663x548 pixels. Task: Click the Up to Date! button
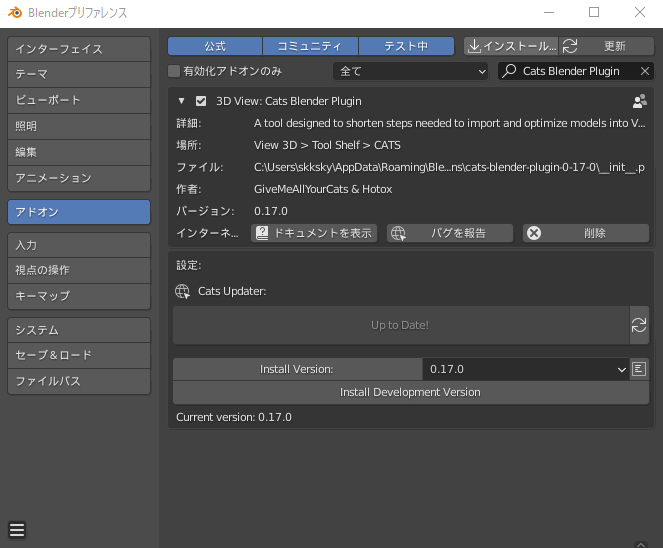(401, 325)
